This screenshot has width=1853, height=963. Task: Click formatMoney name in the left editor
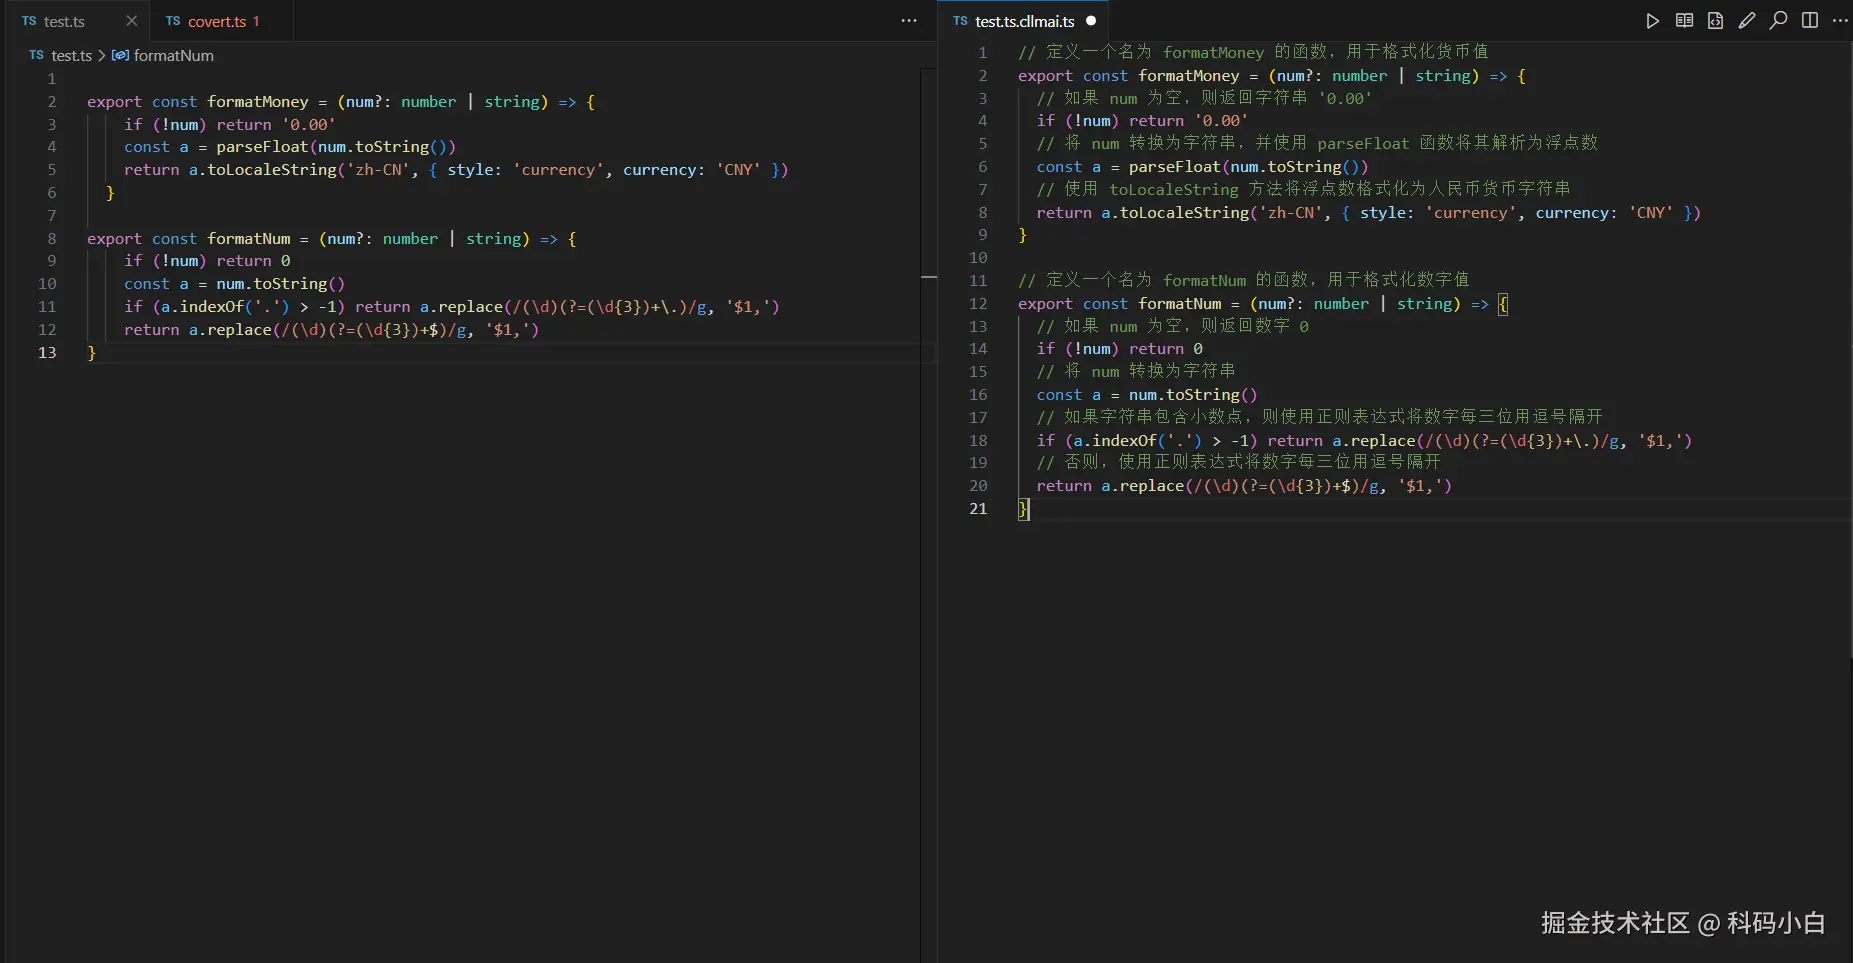[258, 102]
